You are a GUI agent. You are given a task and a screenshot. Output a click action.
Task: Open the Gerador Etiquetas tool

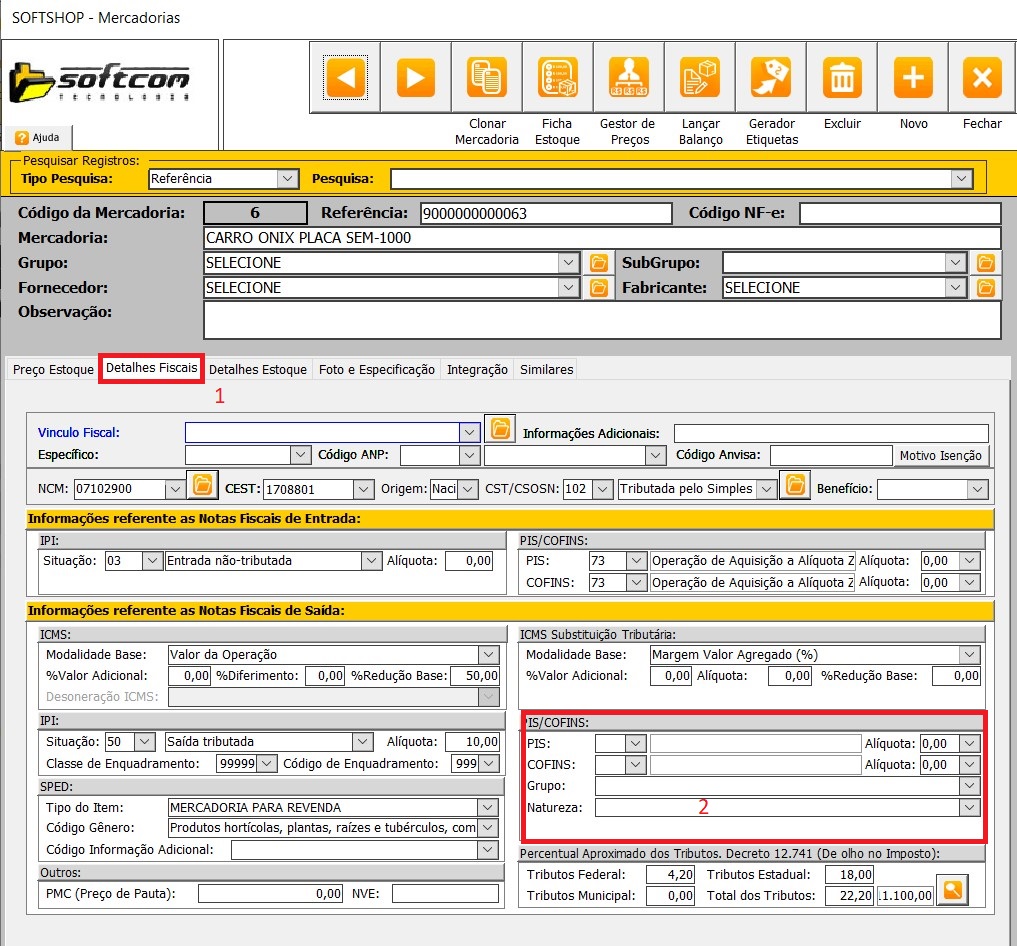coord(772,77)
